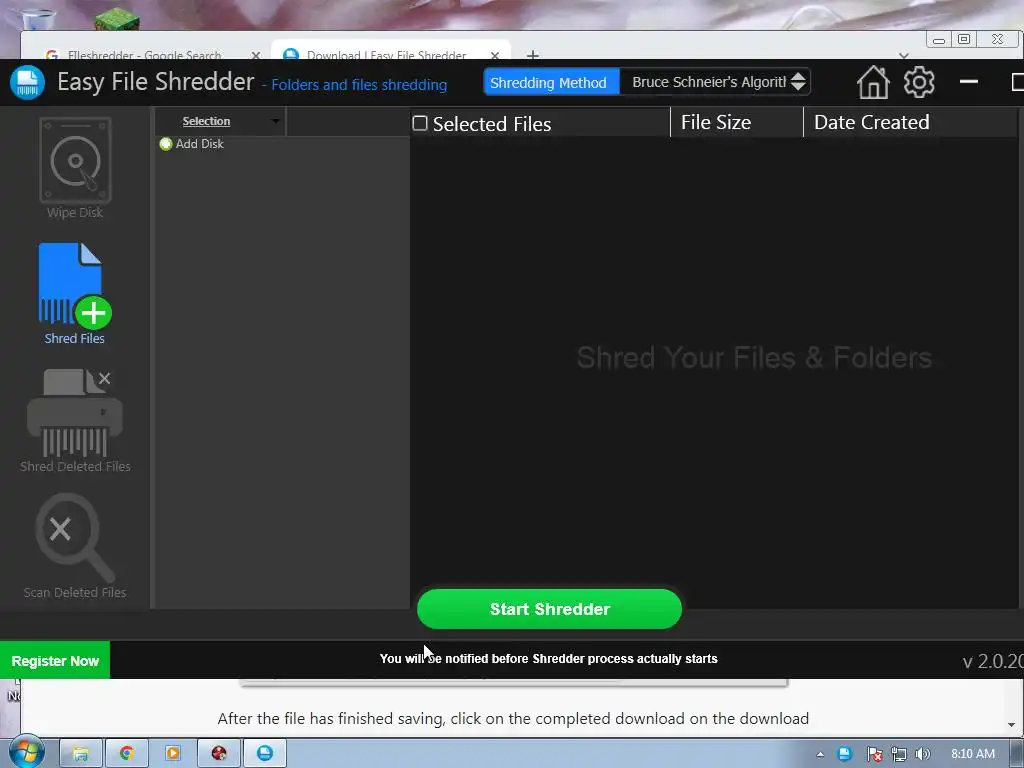The width and height of the screenshot is (1024, 768).
Task: Minimize the Easy File Shredder window
Action: (968, 82)
